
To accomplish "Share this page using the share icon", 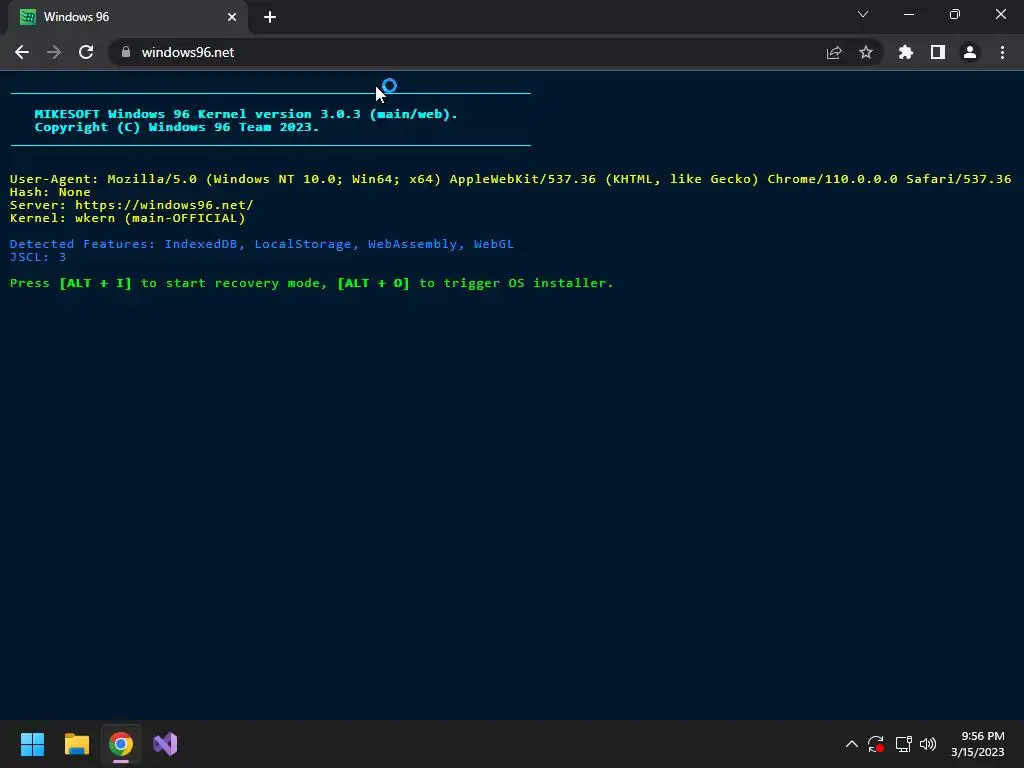I will pyautogui.click(x=834, y=52).
